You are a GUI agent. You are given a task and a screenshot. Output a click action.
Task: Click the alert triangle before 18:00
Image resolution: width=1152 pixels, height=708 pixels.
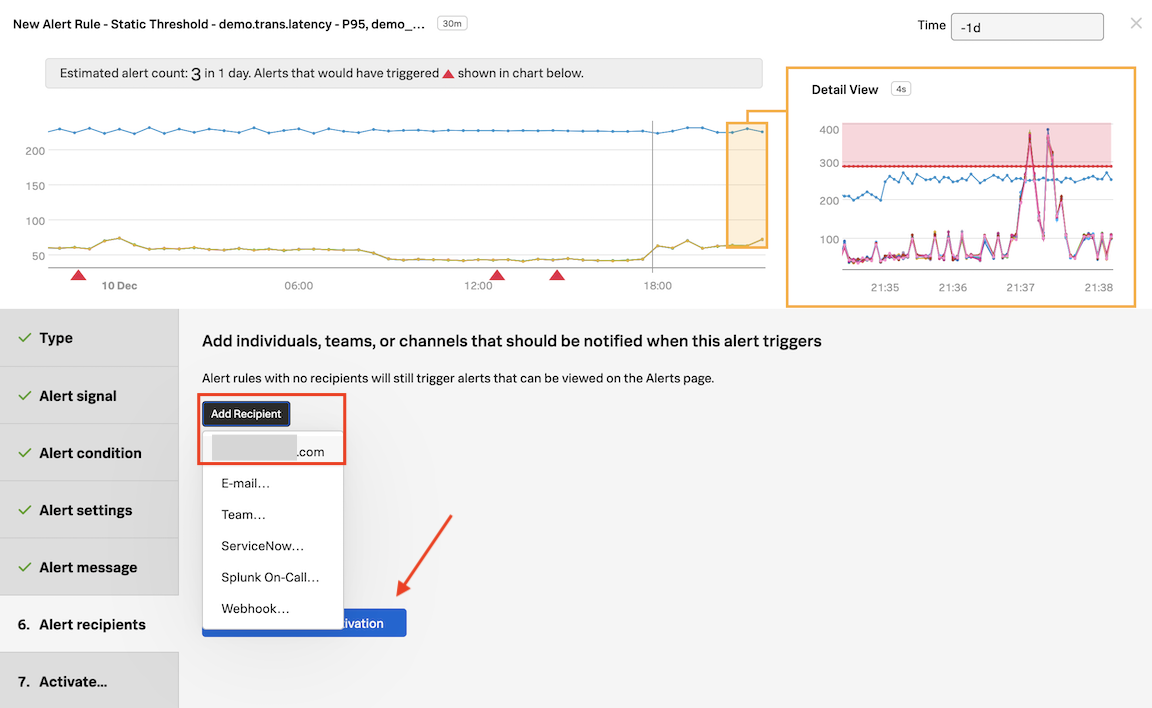tap(557, 275)
